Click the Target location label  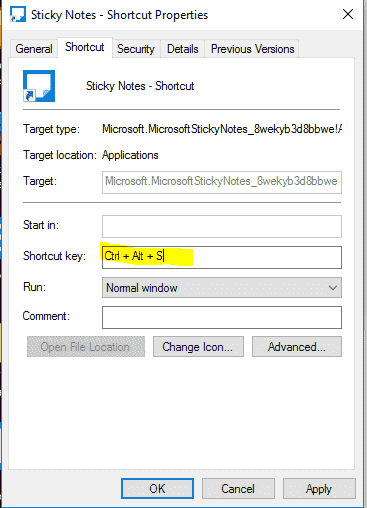point(60,155)
